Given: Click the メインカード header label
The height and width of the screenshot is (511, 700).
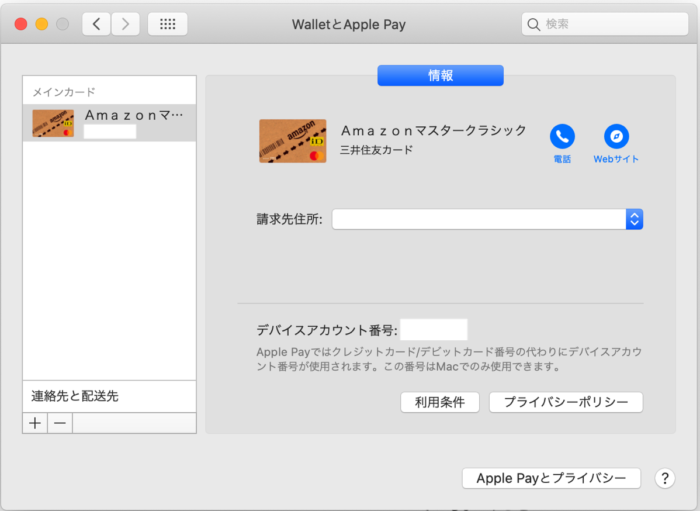Looking at the screenshot, I should [x=64, y=92].
